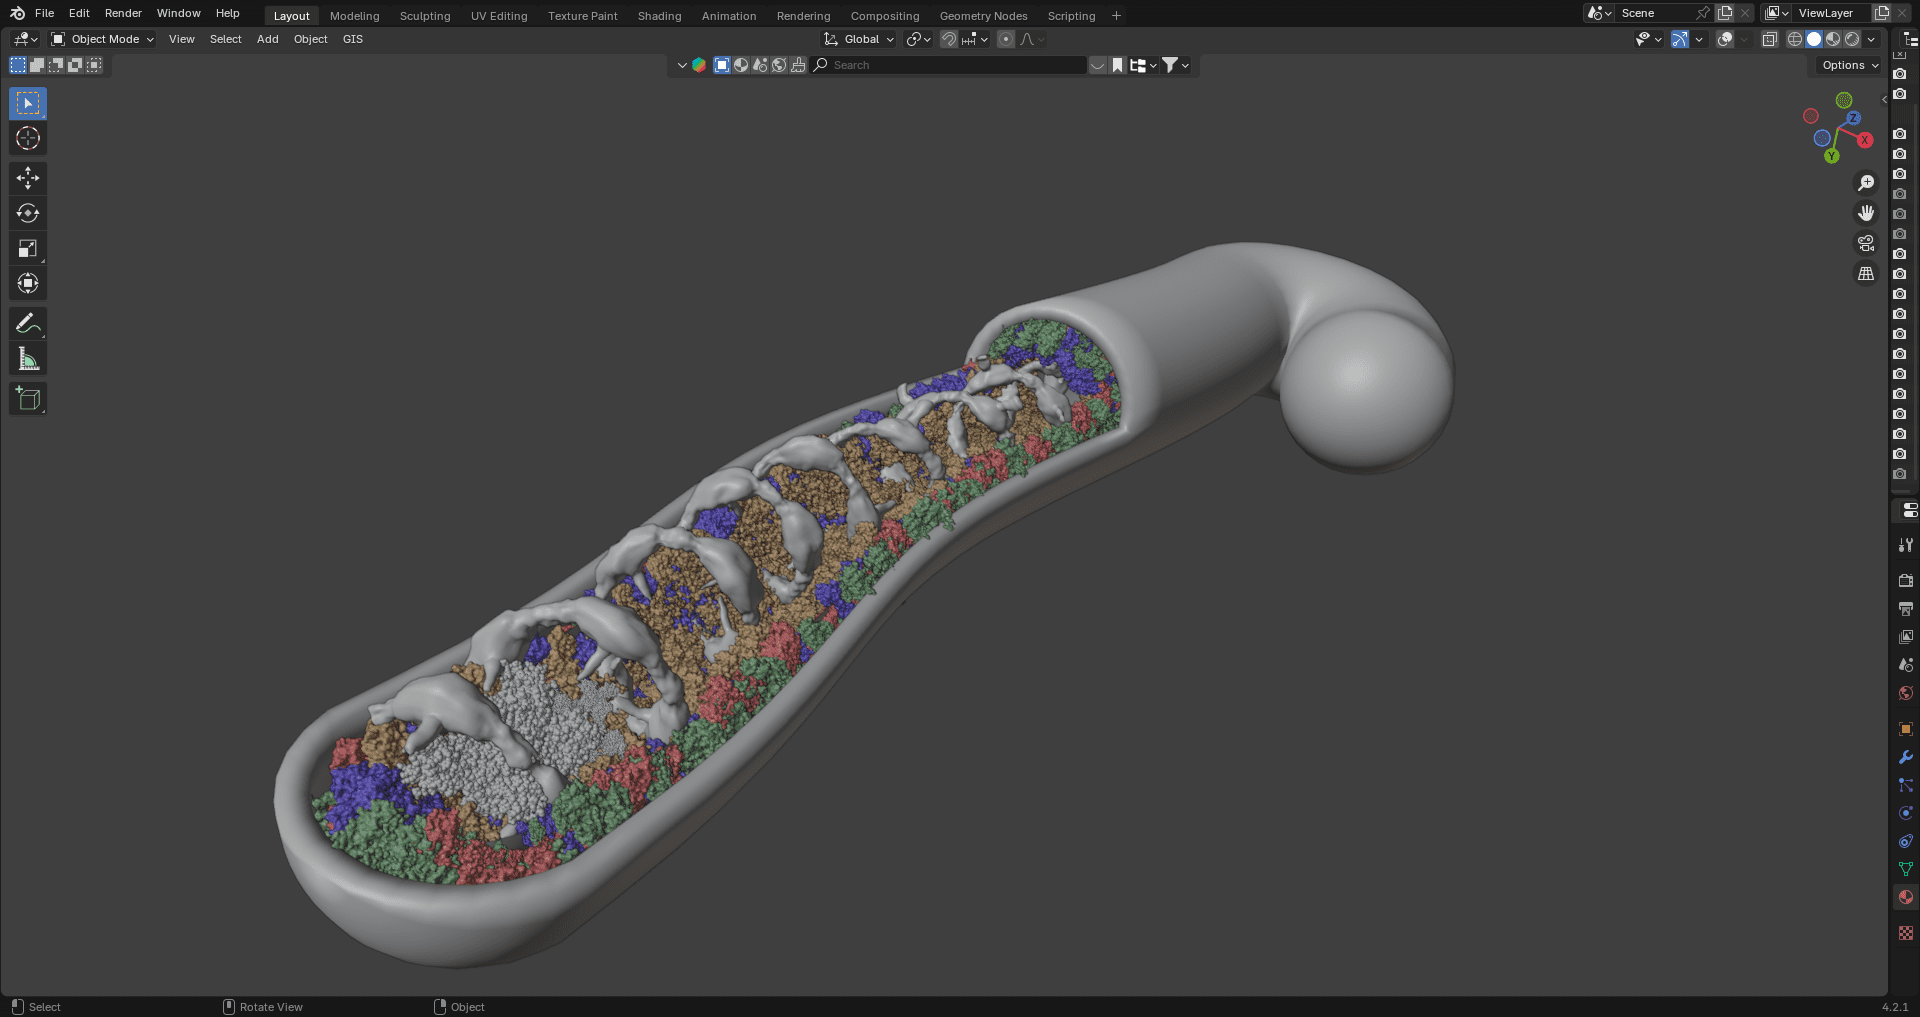Click the Search field in the header
The image size is (1920, 1017).
[x=950, y=65]
